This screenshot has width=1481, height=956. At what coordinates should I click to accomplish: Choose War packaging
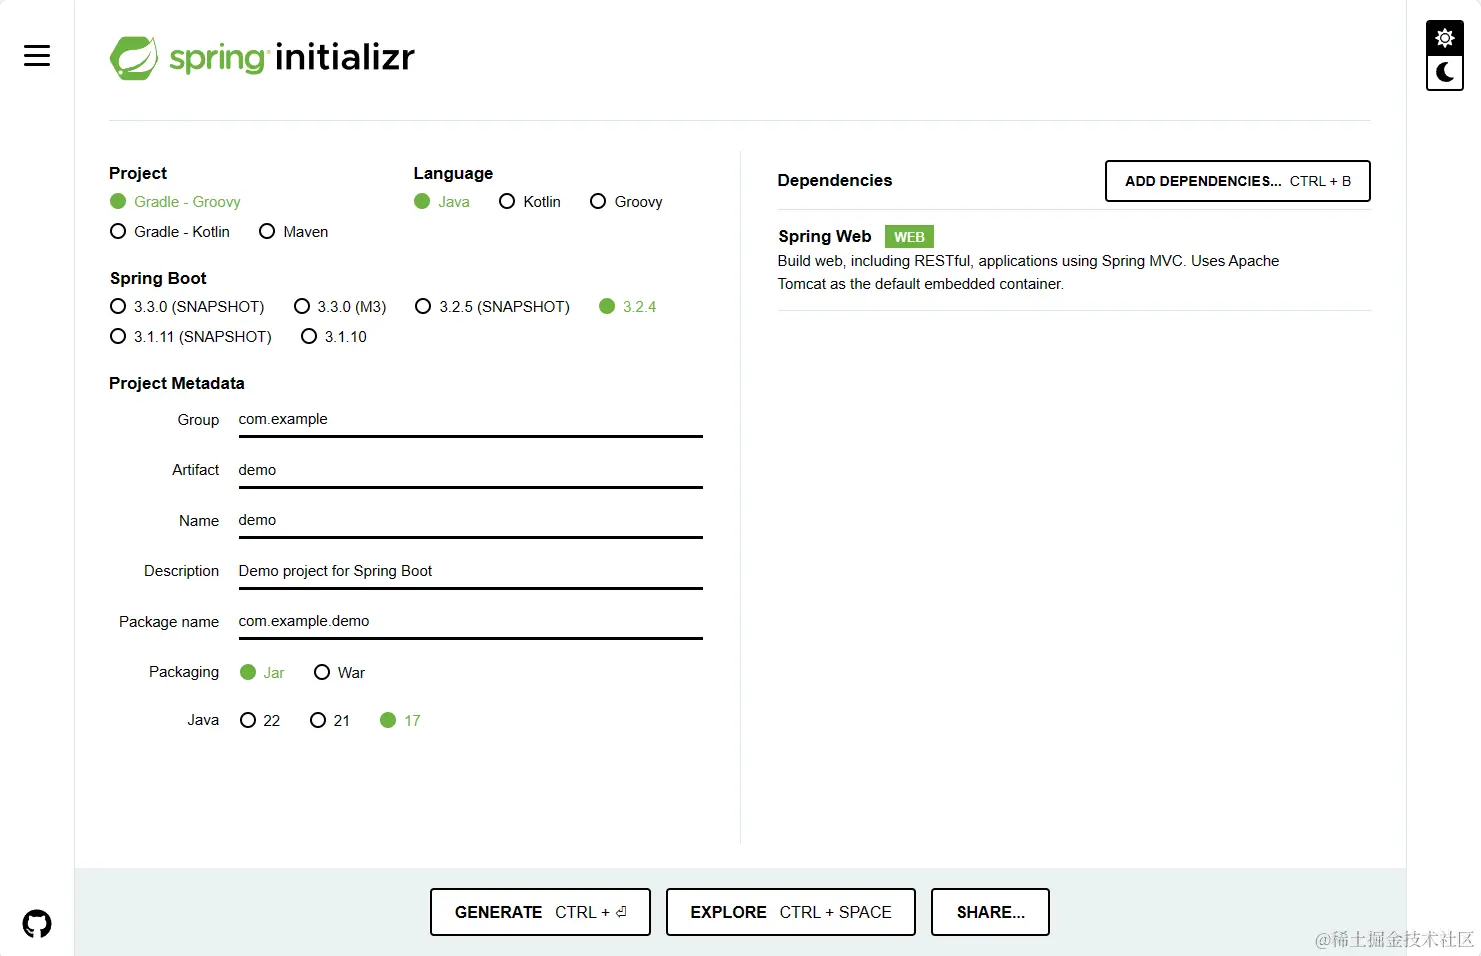340,673
